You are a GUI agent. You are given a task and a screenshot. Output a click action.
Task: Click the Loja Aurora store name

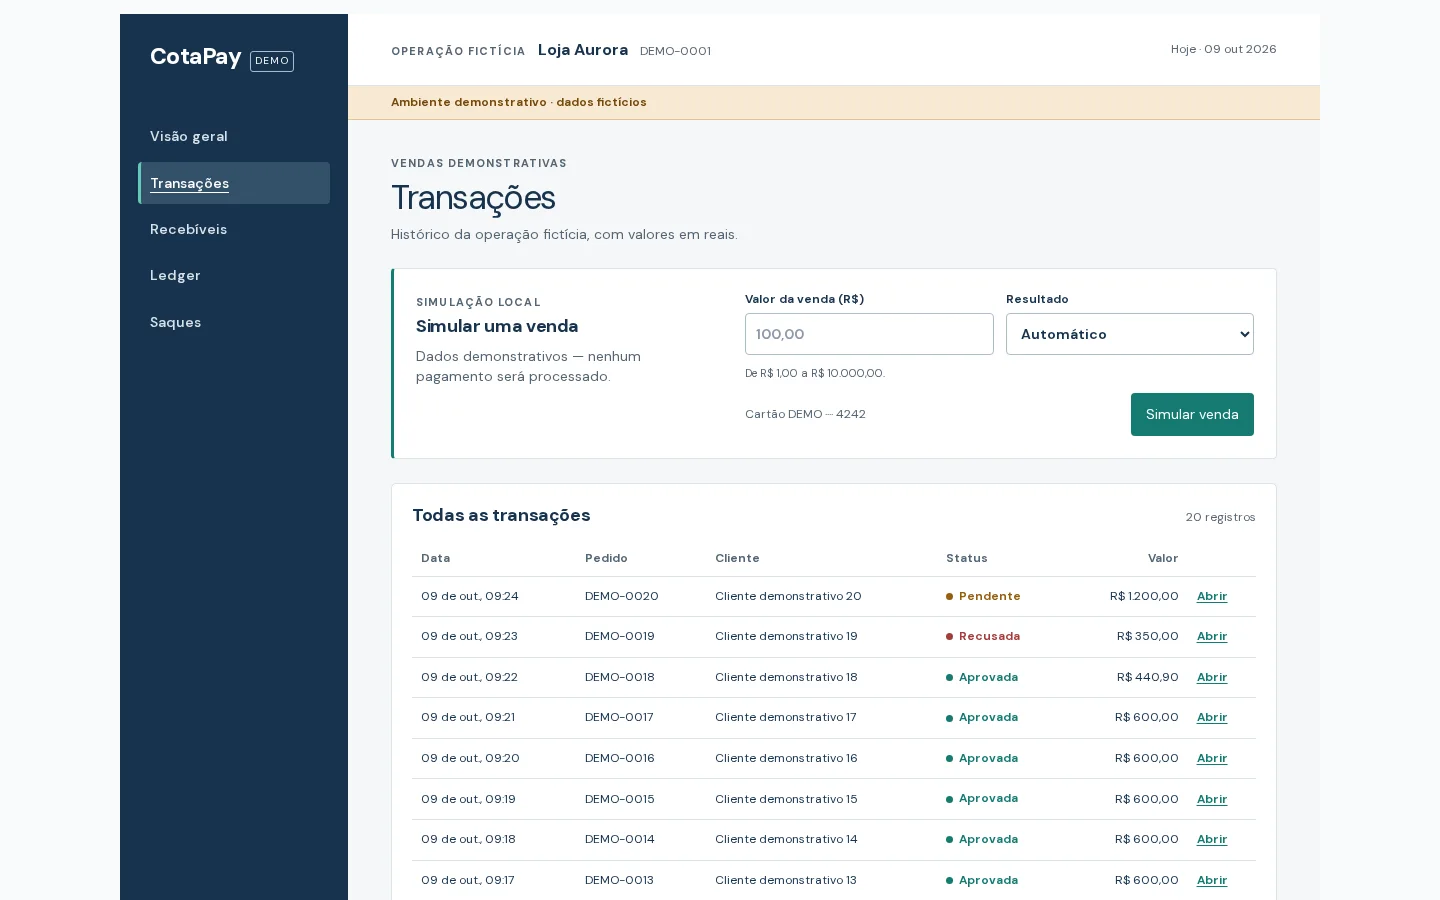[x=583, y=50]
